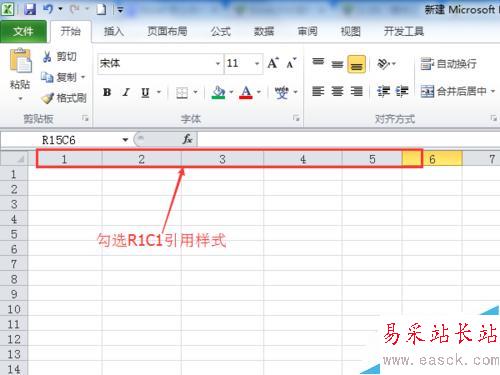Click the 粘贴 (Paste) clipboard icon
This screenshot has width=500, height=375.
click(20, 61)
